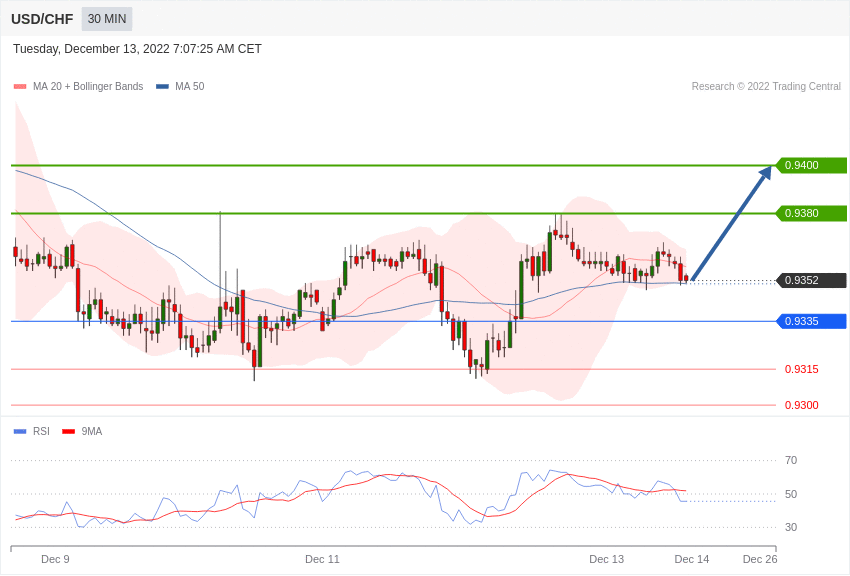
Task: Click the blue MA 50 legend swatch
Action: 162,87
